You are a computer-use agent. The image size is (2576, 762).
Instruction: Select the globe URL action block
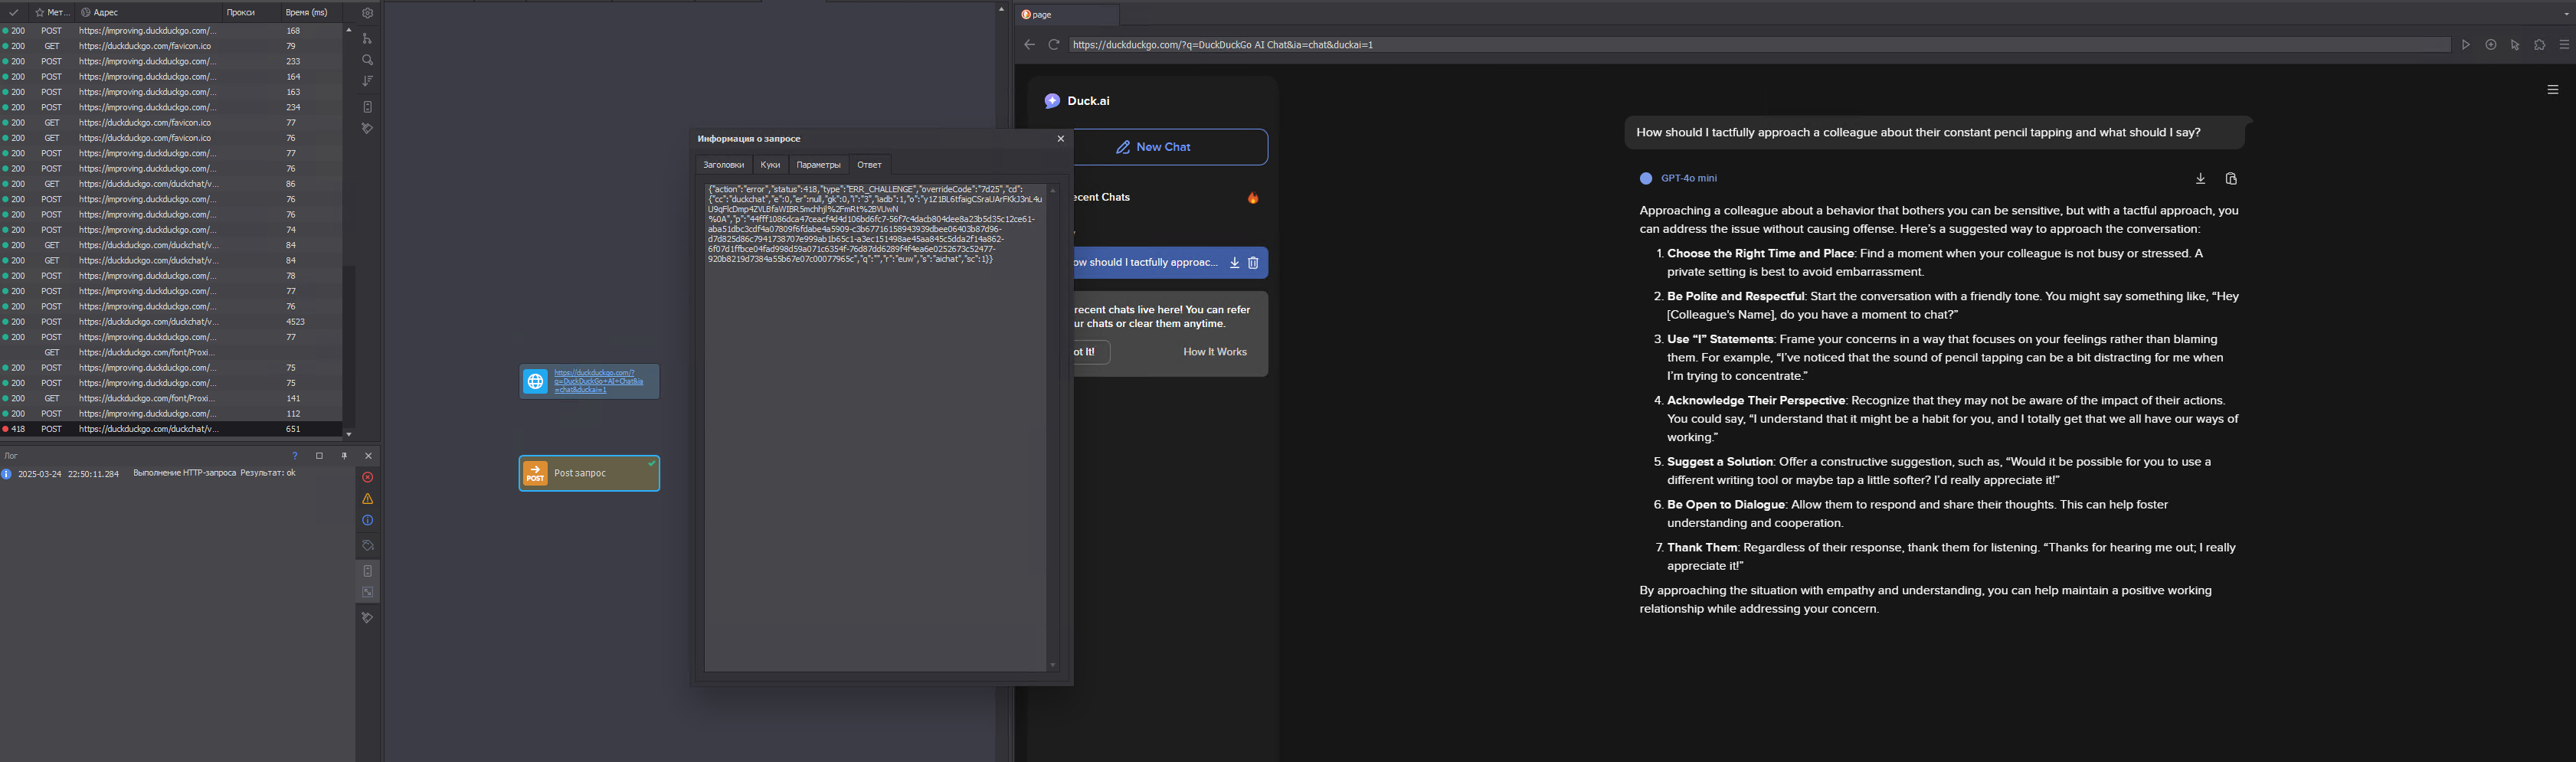pos(589,381)
